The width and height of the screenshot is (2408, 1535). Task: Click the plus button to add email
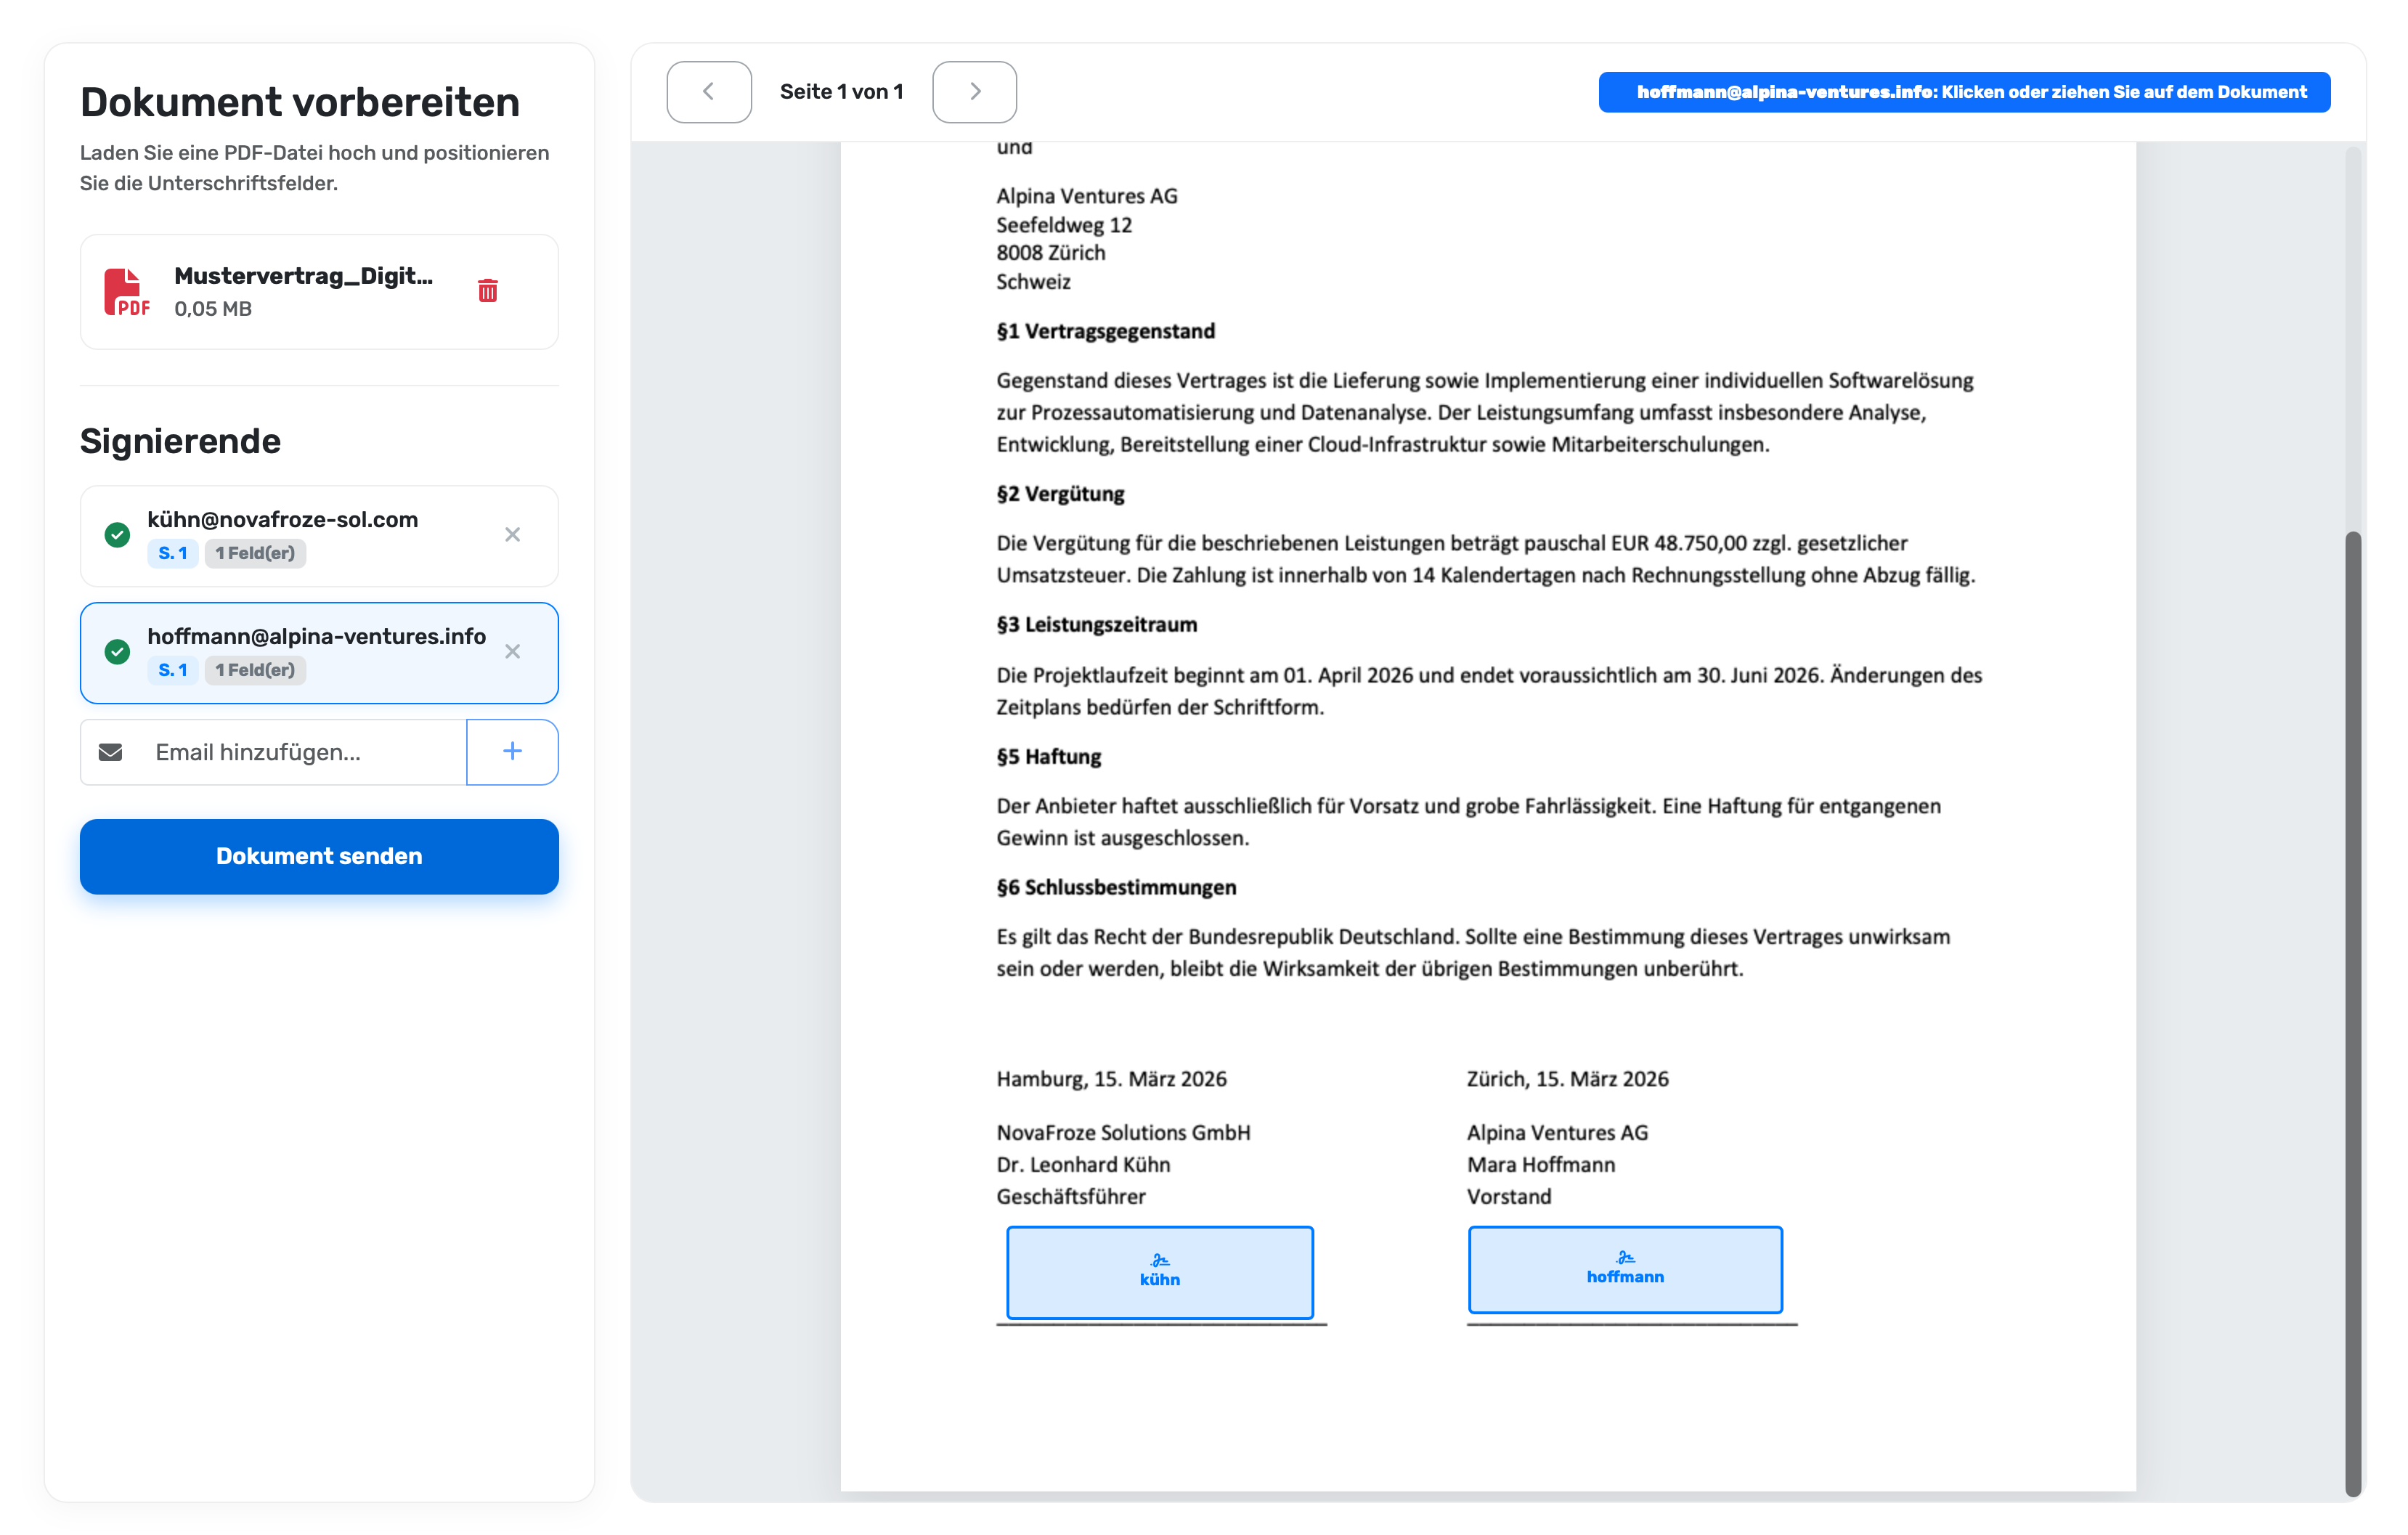point(512,752)
